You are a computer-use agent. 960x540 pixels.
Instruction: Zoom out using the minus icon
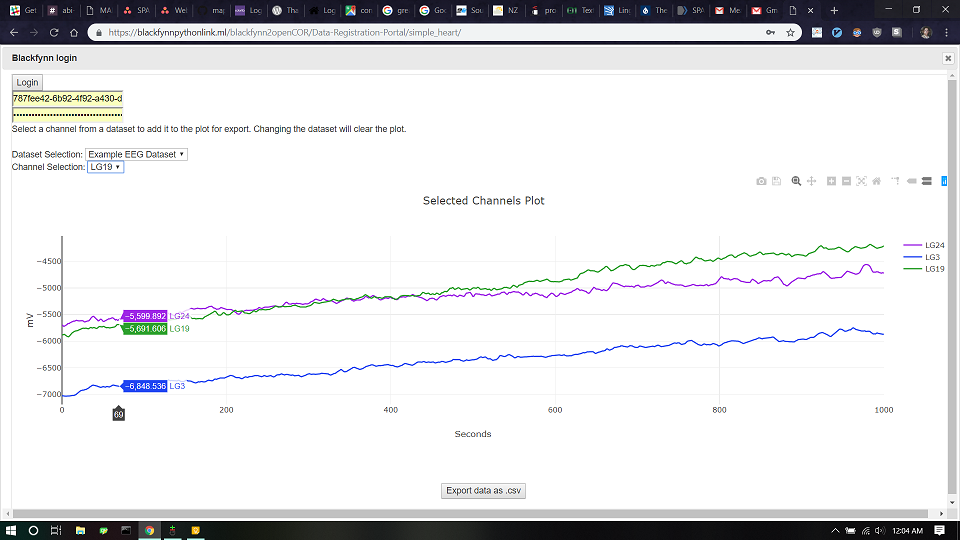point(846,181)
